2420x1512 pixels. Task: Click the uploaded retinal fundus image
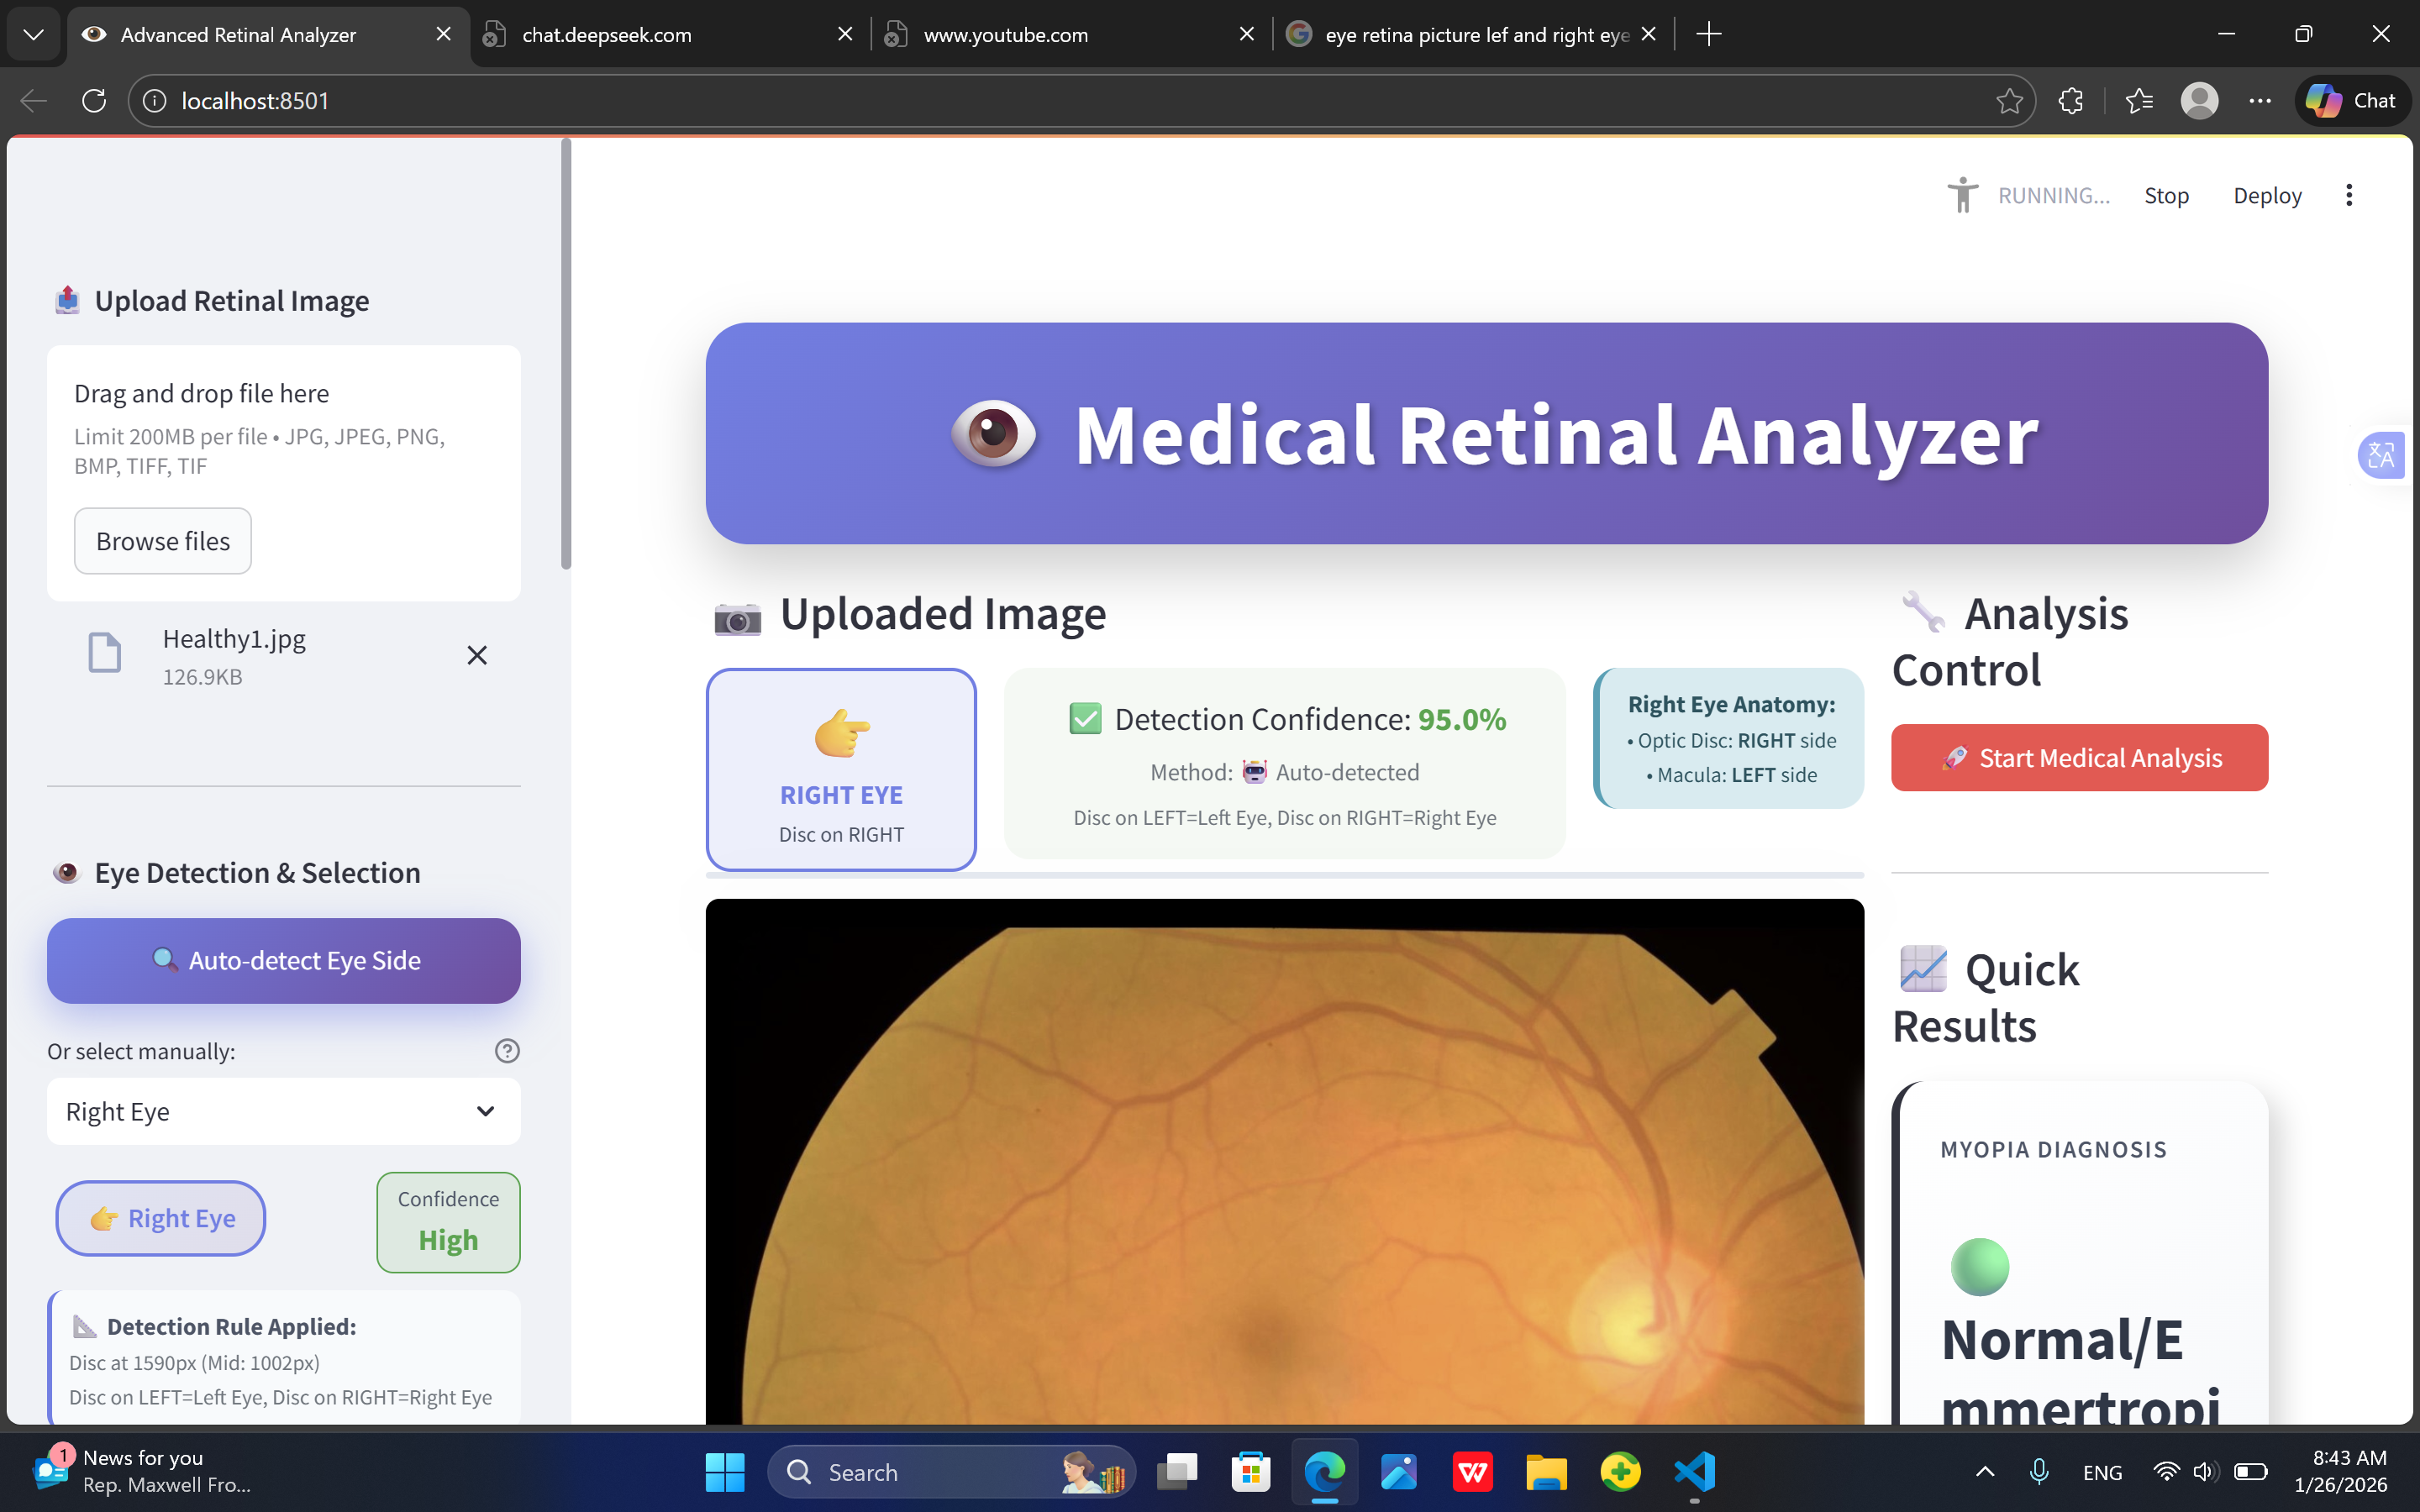pos(1284,1160)
